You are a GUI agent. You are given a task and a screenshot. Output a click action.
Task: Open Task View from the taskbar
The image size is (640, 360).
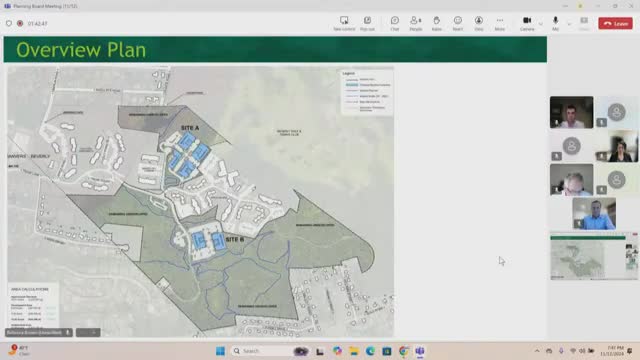tap(320, 351)
